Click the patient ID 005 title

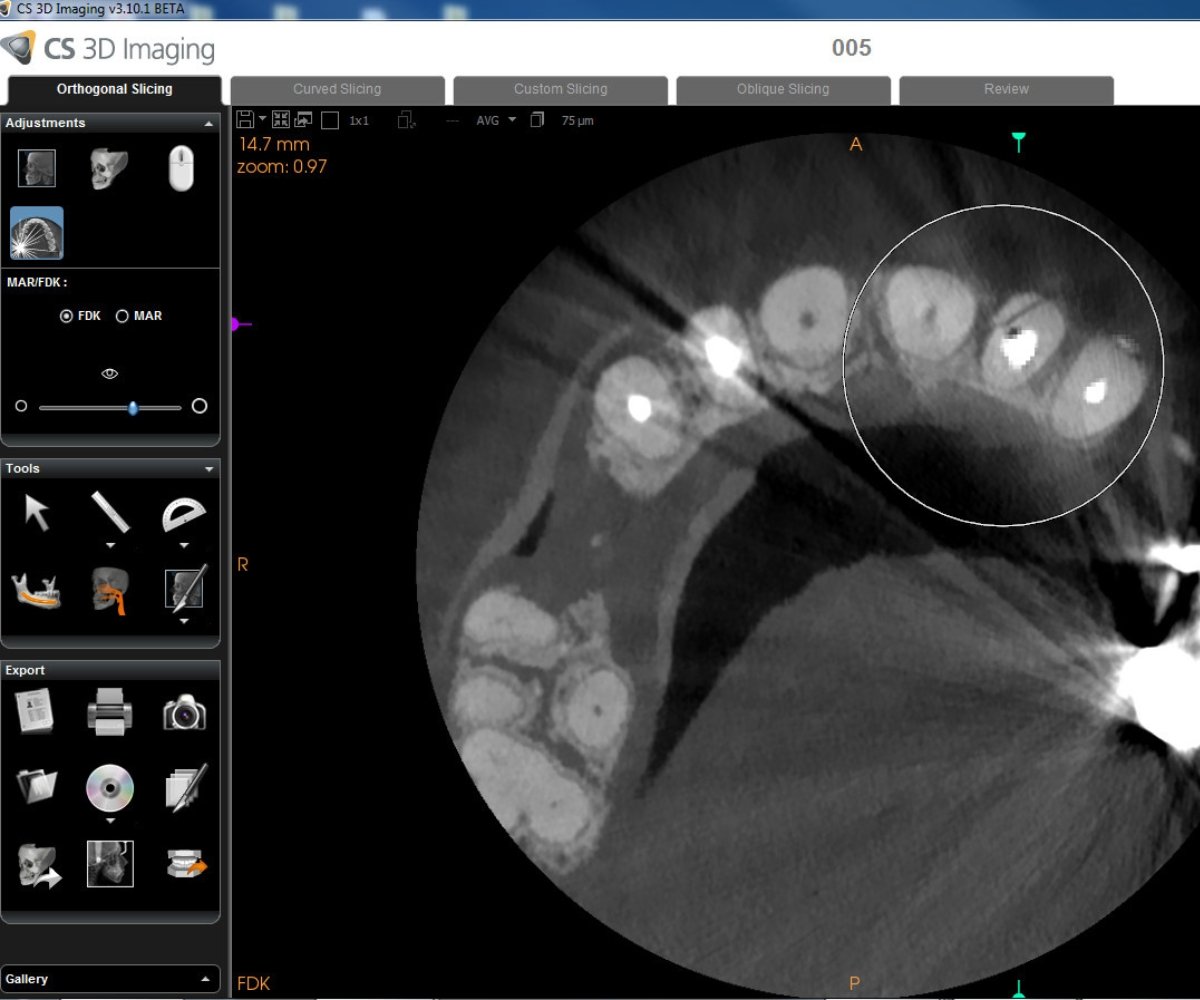coord(851,48)
